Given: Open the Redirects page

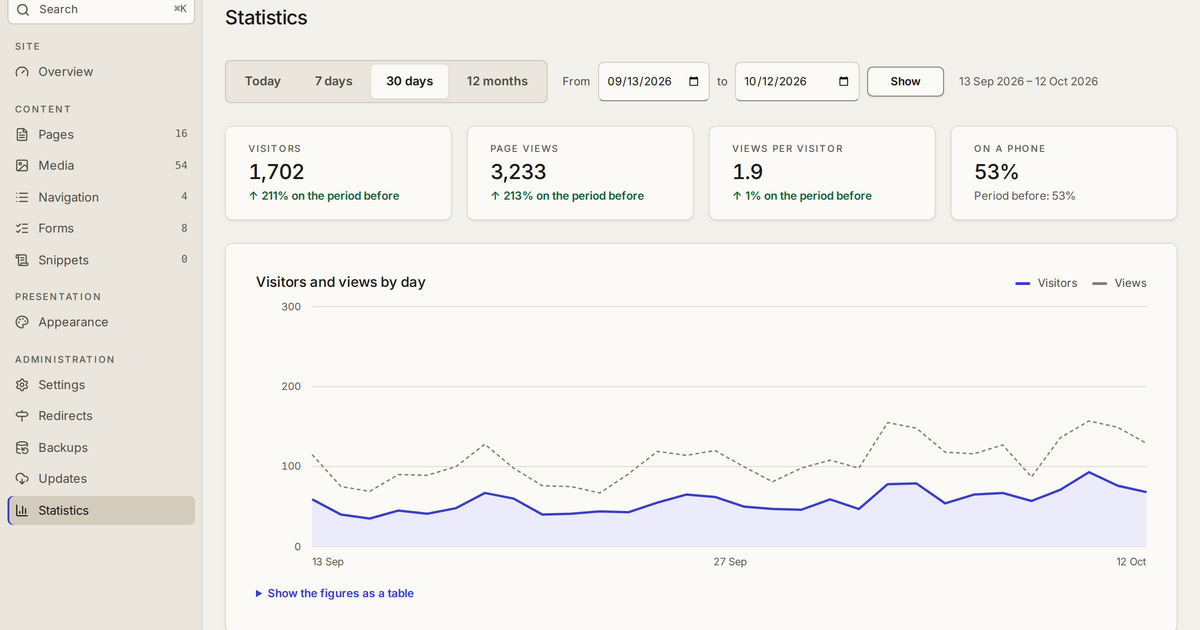Looking at the screenshot, I should pos(101,416).
